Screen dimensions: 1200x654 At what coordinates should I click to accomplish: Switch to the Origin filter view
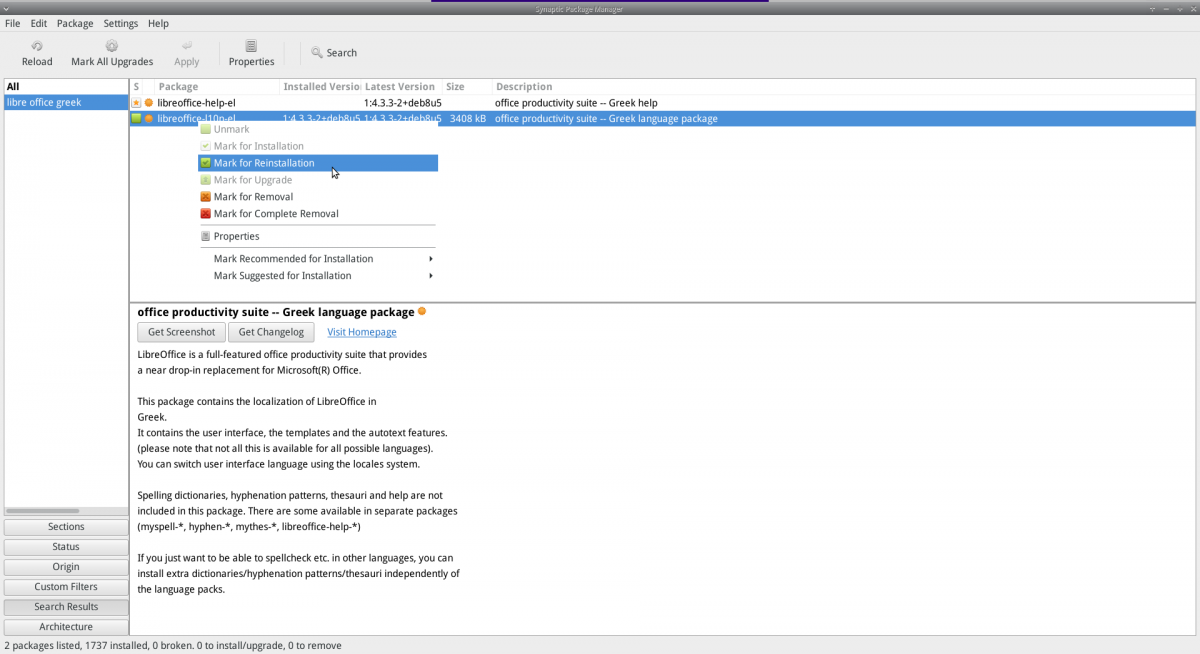pos(66,567)
